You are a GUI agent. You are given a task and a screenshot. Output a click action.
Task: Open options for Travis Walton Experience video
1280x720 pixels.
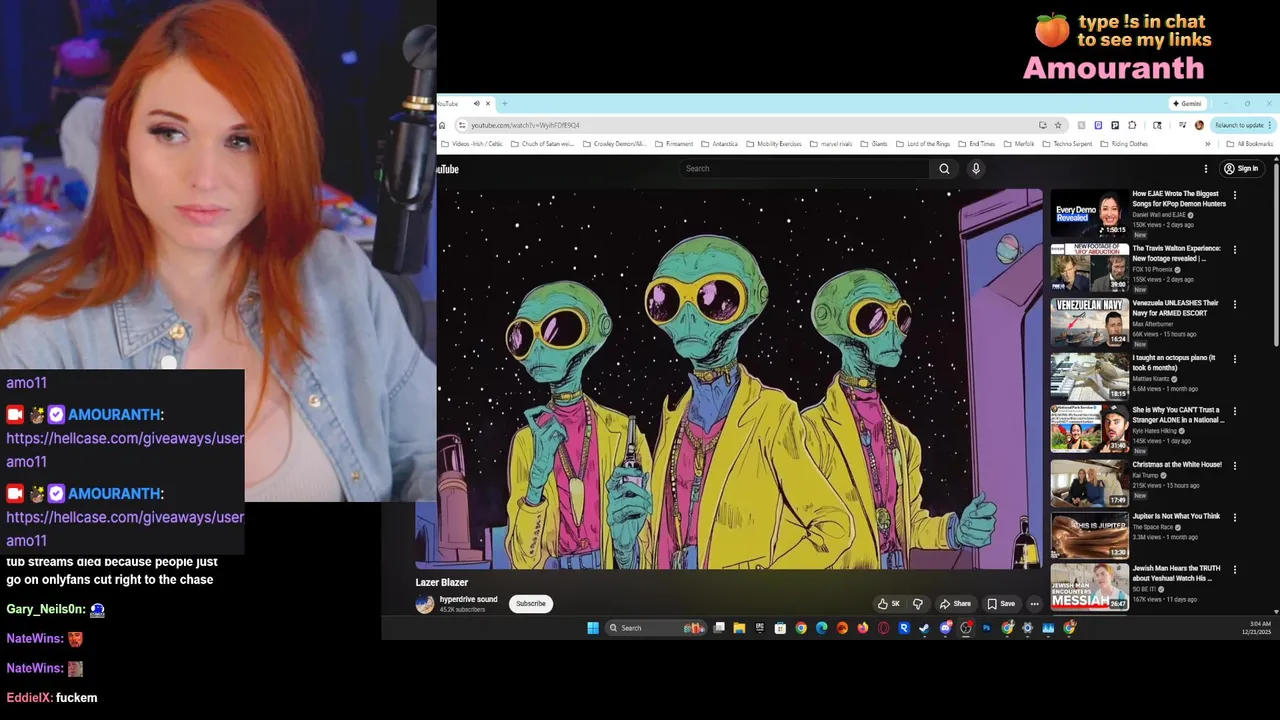click(1235, 250)
